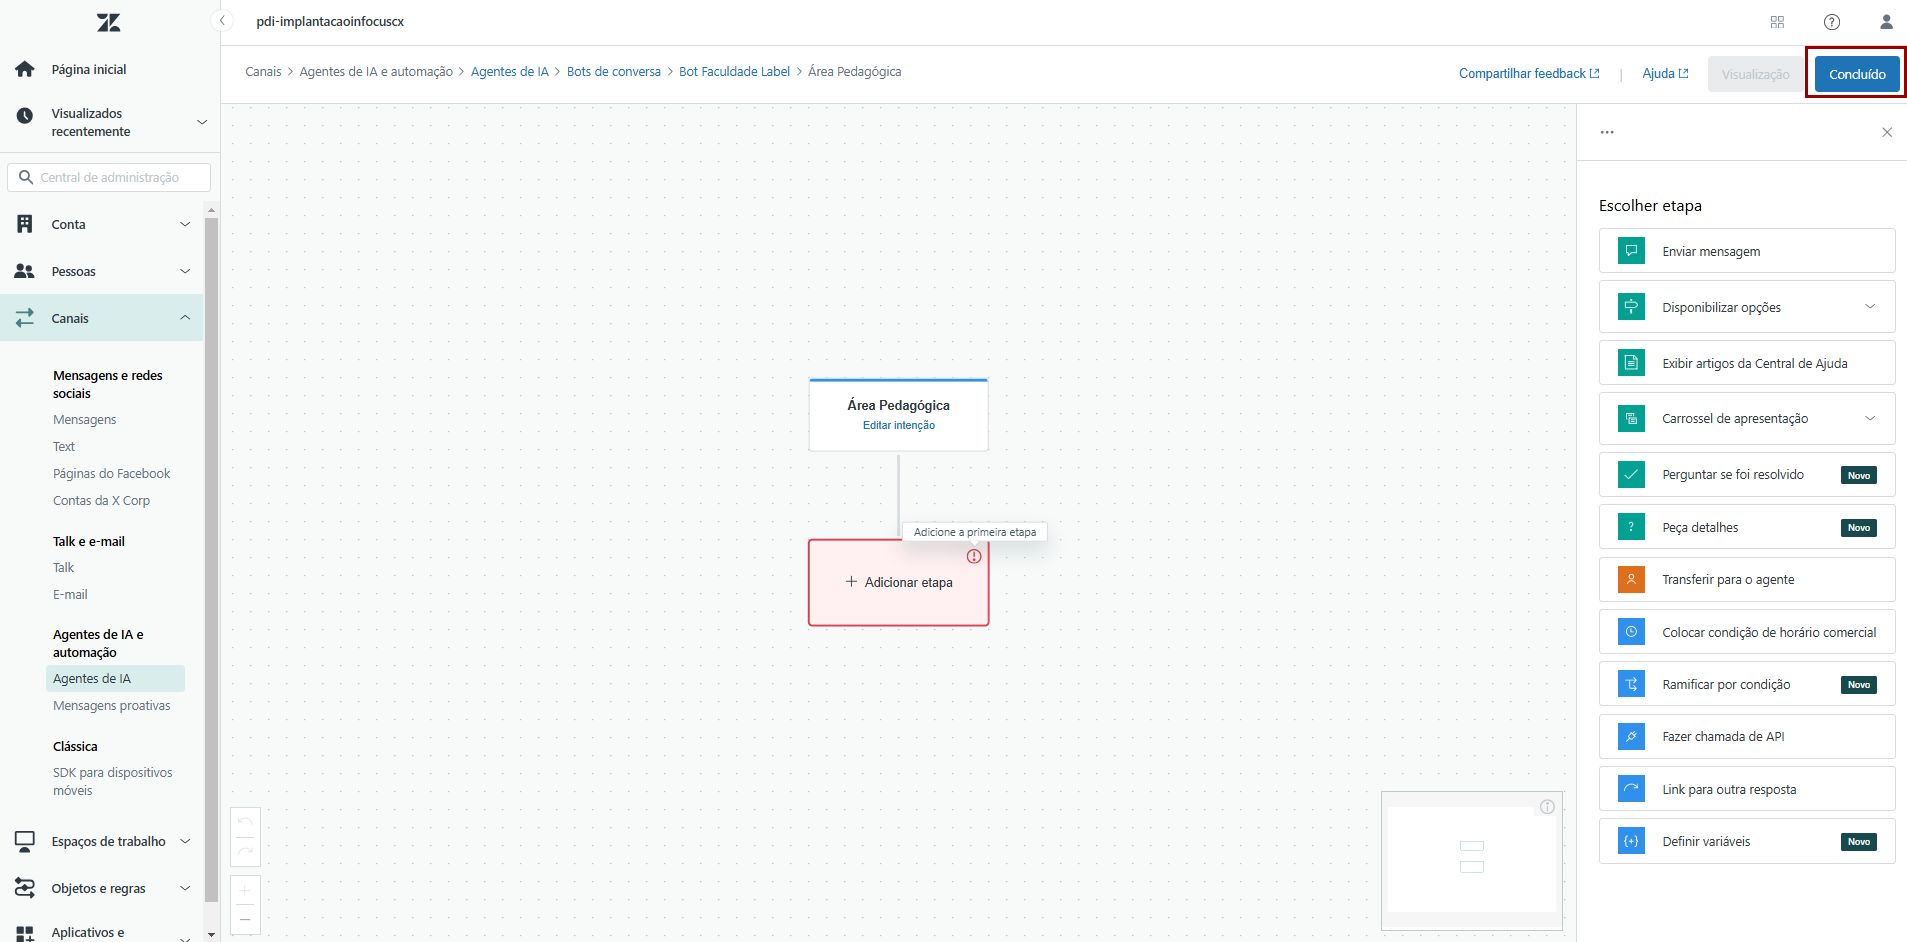
Task: Click the Concluído button
Action: pyautogui.click(x=1857, y=74)
